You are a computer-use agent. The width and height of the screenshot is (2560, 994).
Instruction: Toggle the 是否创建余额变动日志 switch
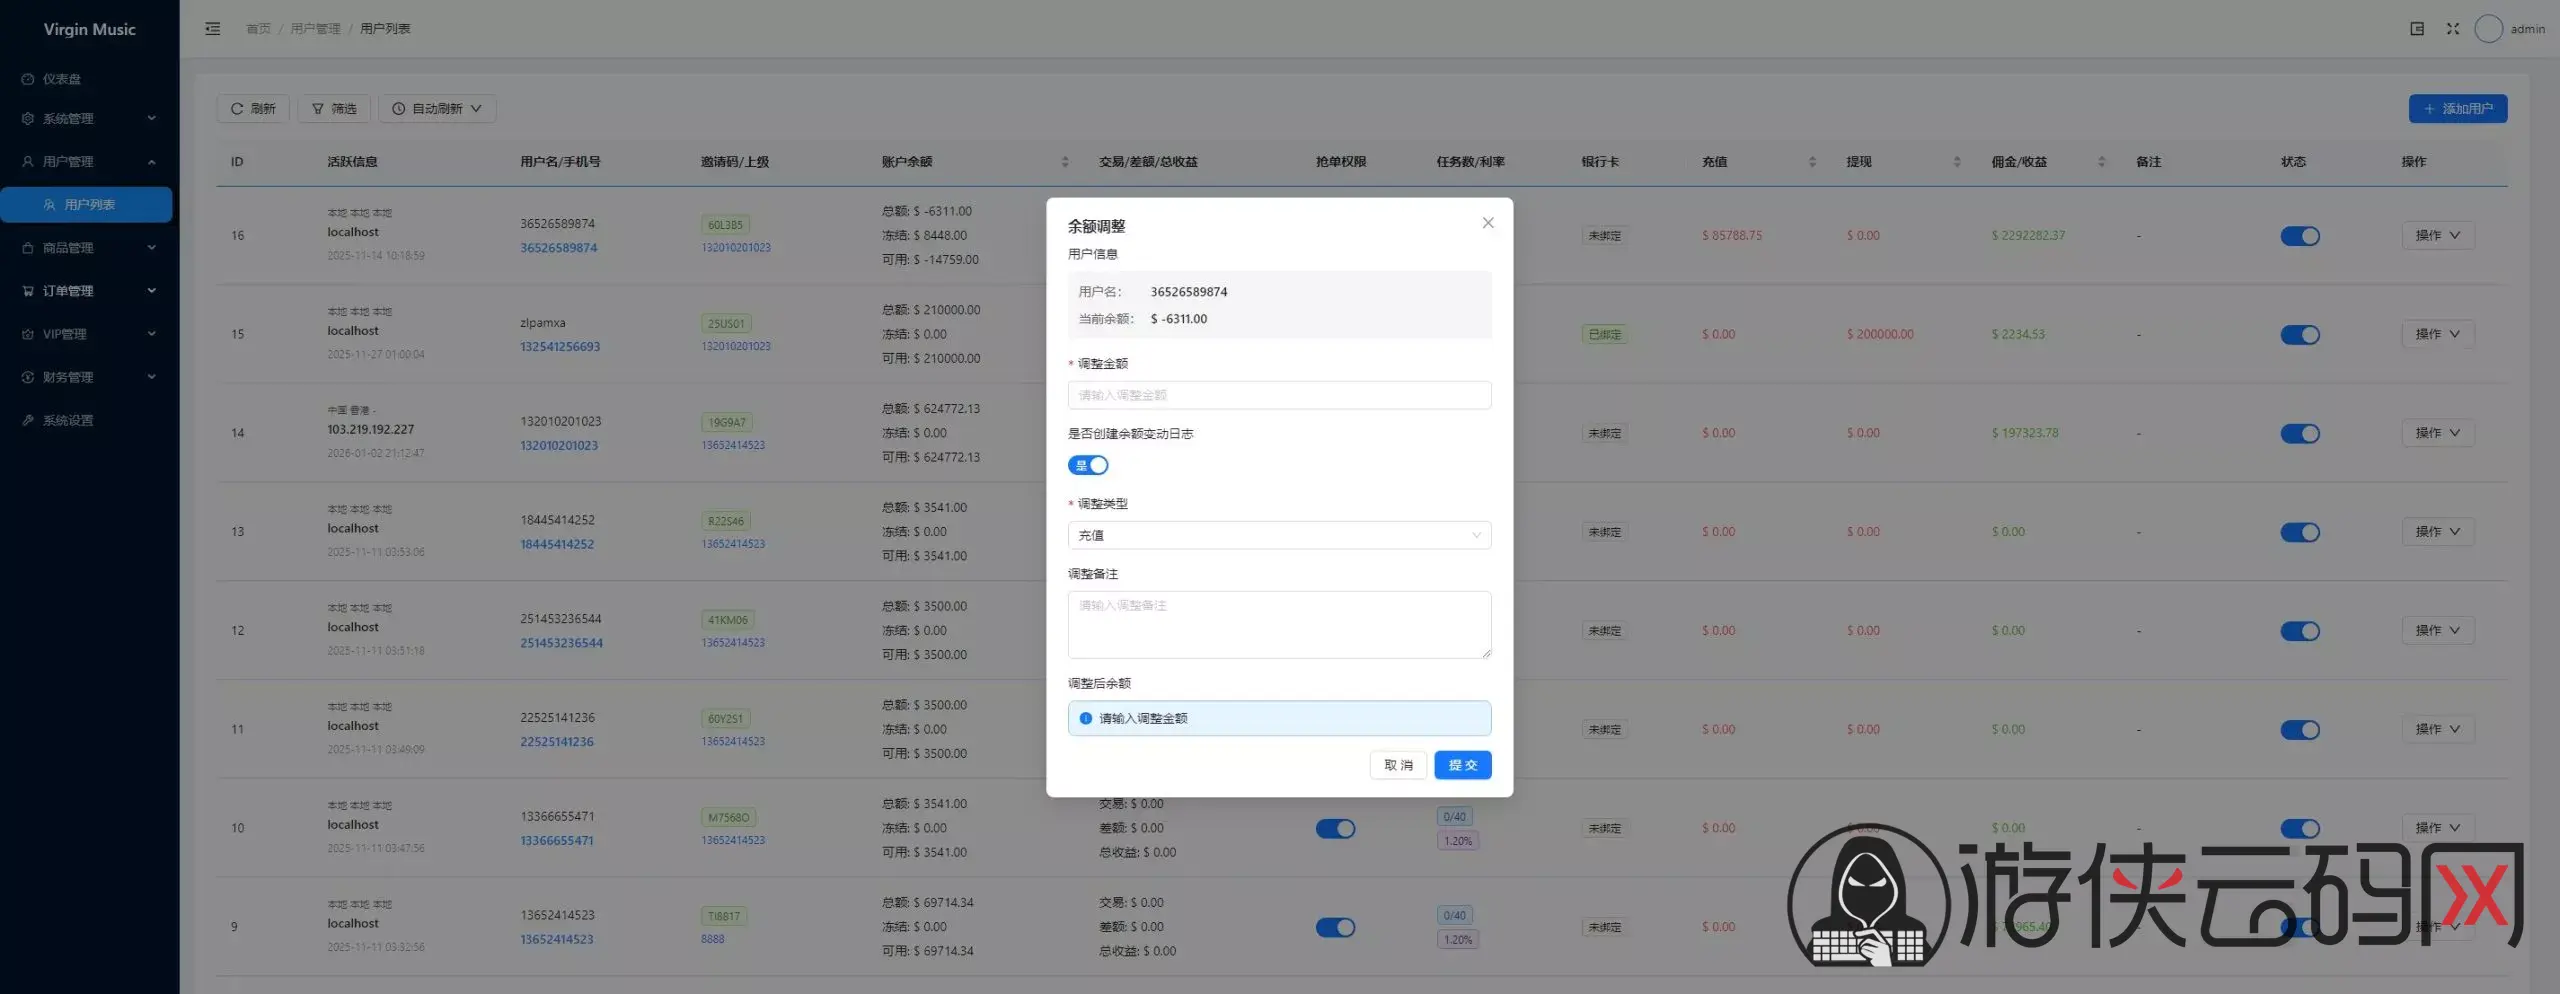click(x=1088, y=466)
